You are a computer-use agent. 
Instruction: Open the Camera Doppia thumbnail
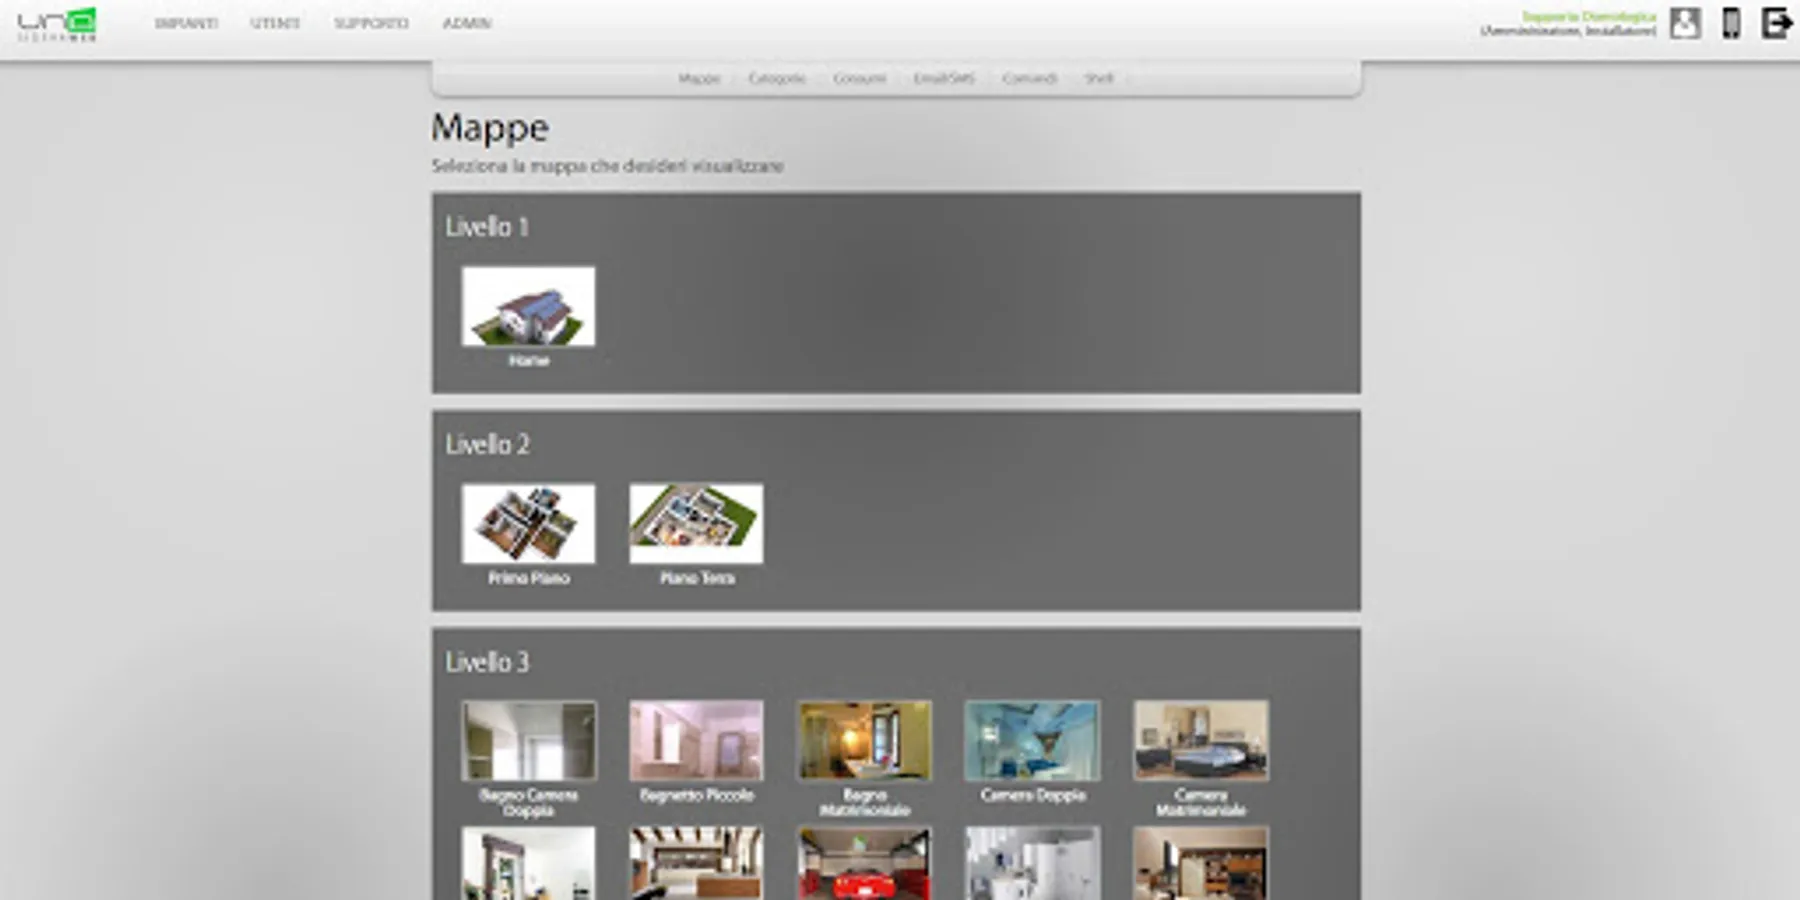click(x=1032, y=740)
